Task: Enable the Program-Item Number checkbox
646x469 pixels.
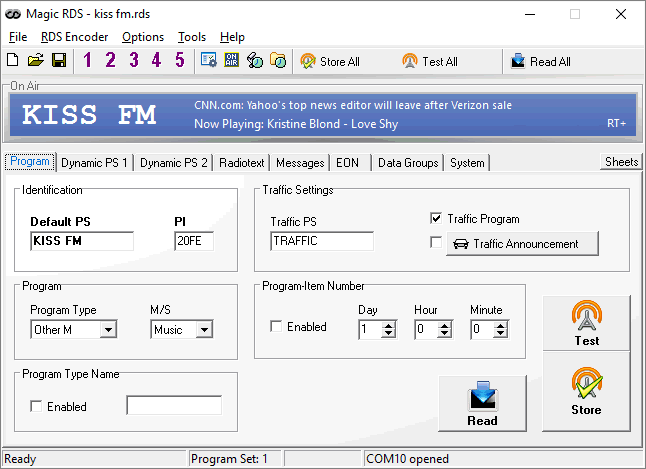Action: click(276, 326)
